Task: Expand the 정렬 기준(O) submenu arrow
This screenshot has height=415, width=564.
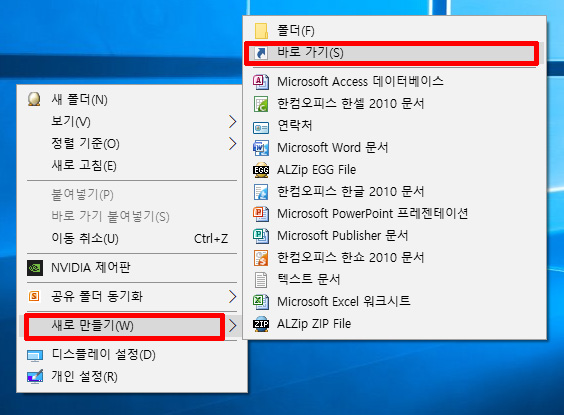Action: (x=233, y=144)
